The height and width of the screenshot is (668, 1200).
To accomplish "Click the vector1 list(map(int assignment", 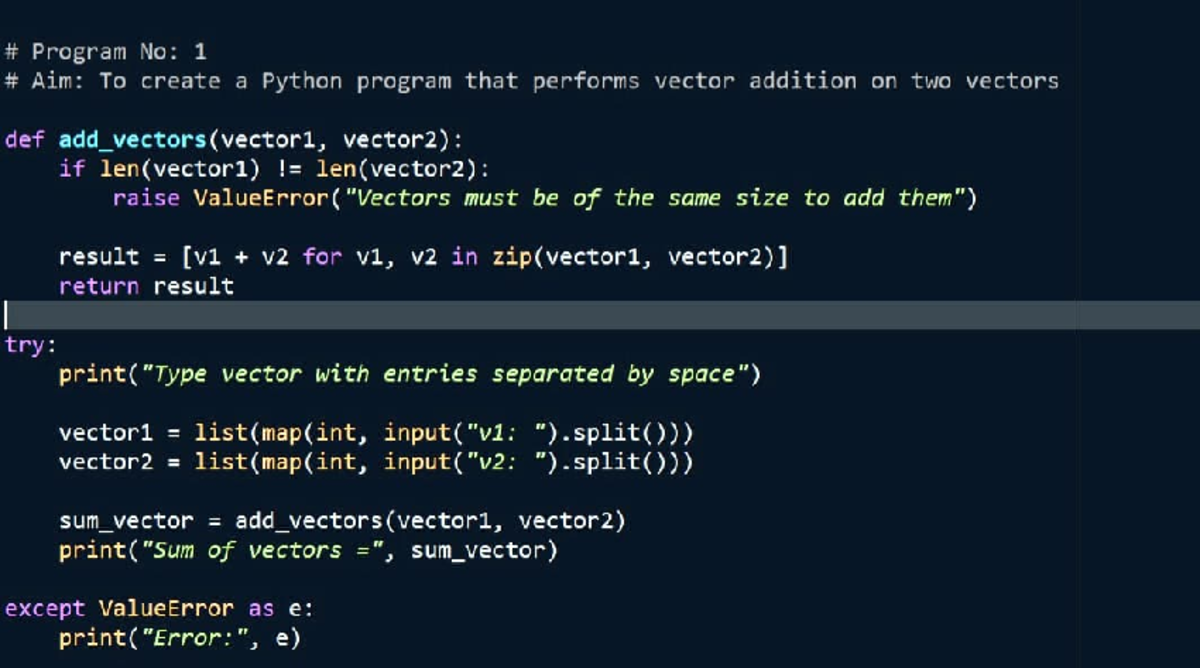I will [x=376, y=433].
